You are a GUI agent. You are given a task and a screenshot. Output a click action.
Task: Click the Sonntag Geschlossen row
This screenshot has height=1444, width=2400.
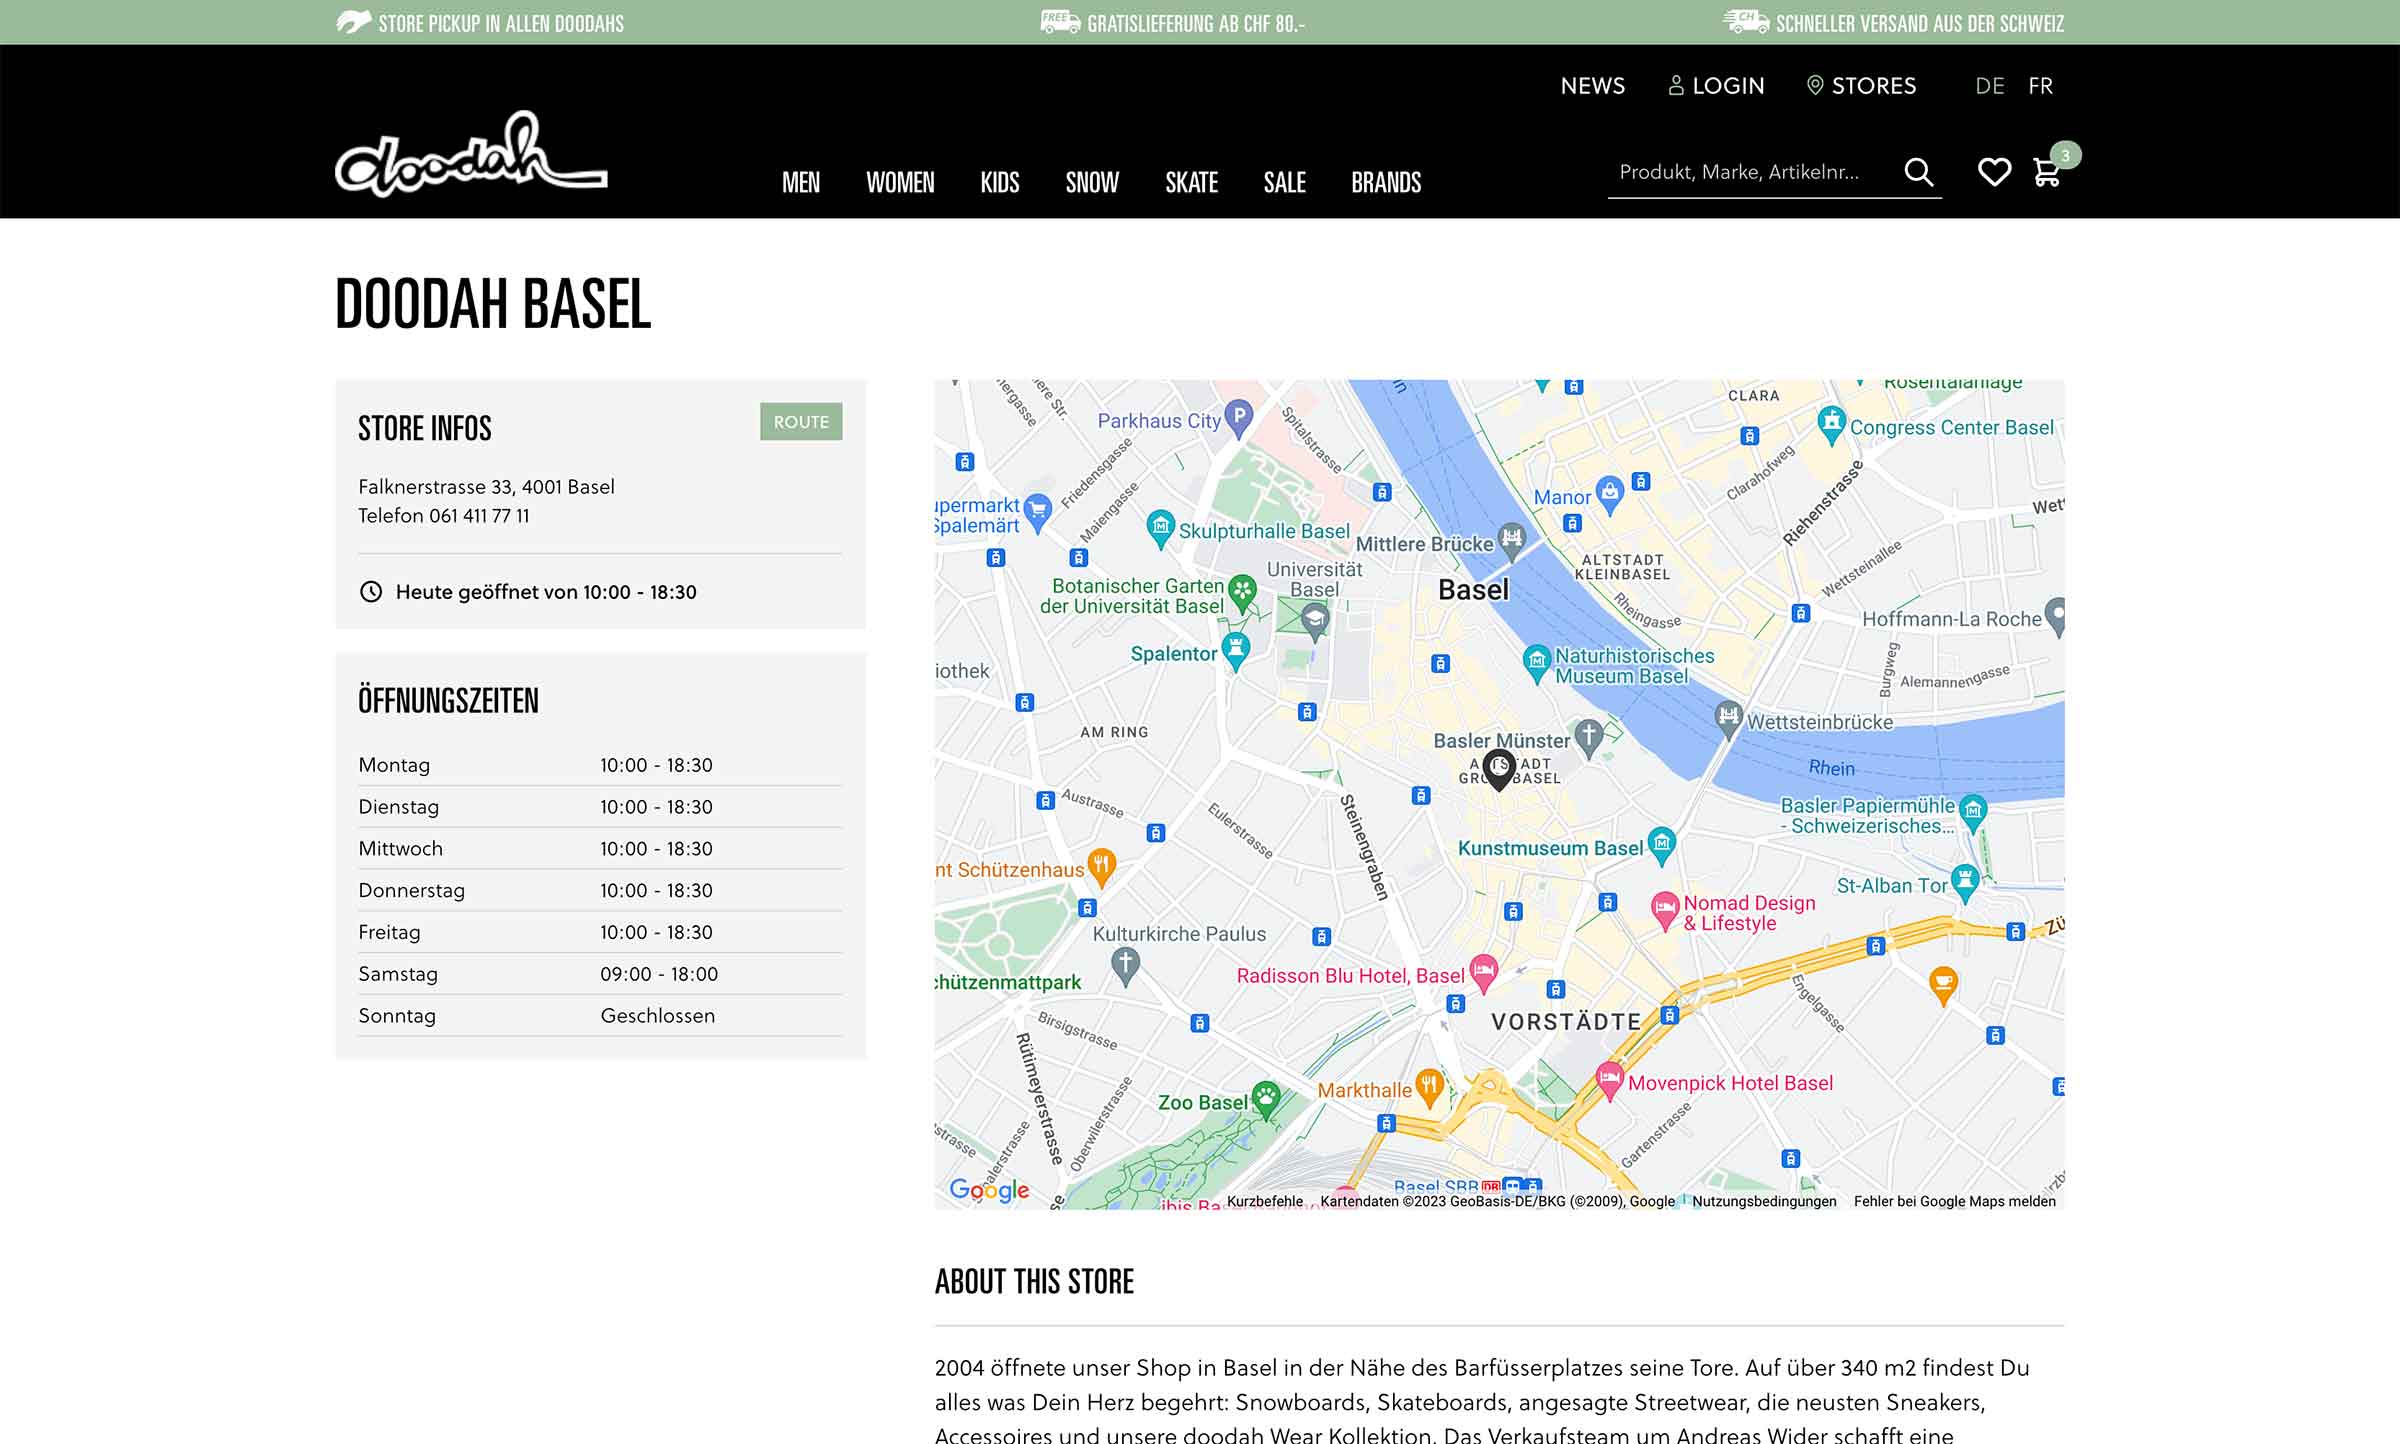[x=600, y=1016]
